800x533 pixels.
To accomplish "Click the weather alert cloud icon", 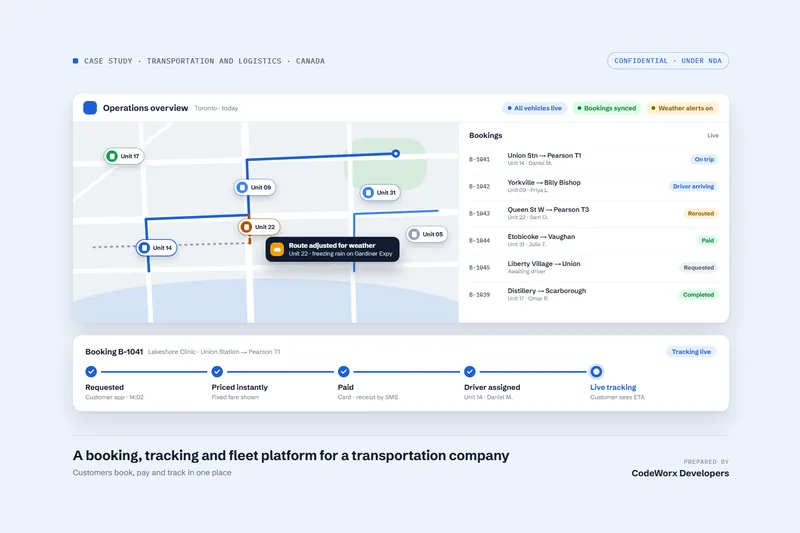I will pos(277,249).
